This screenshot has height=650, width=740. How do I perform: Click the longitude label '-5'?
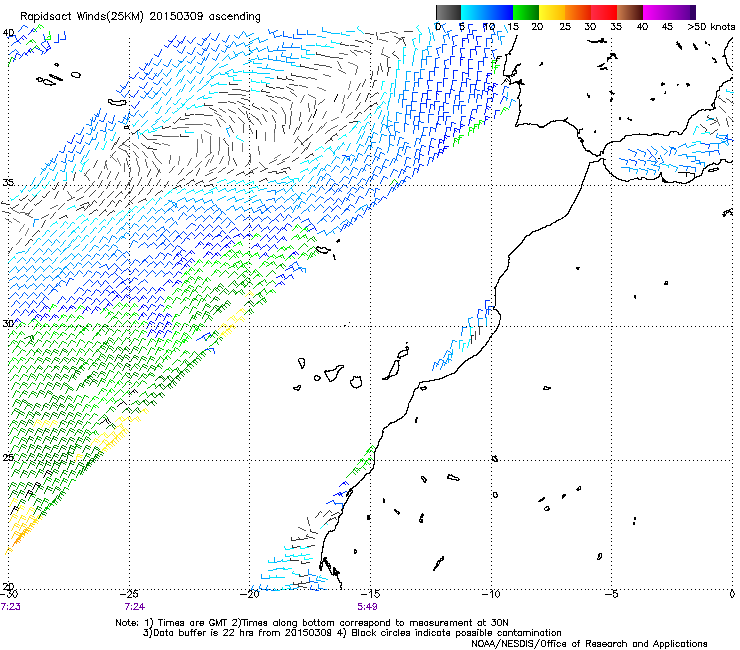click(x=611, y=594)
